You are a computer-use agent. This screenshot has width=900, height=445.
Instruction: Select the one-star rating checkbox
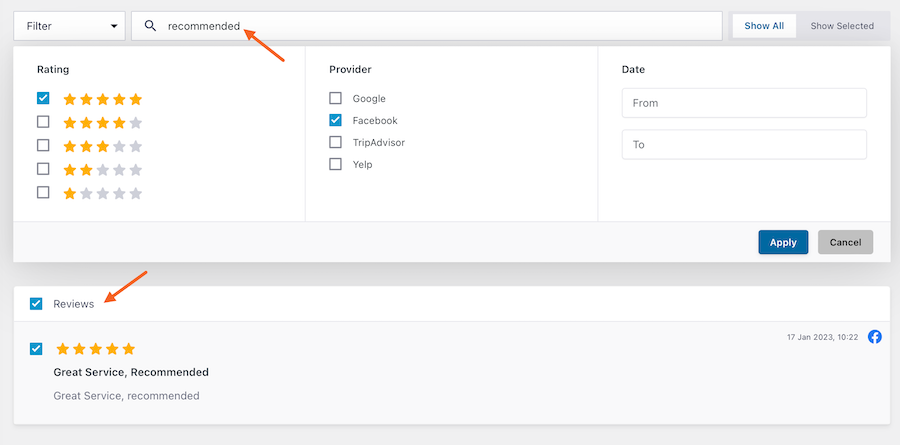coord(43,192)
